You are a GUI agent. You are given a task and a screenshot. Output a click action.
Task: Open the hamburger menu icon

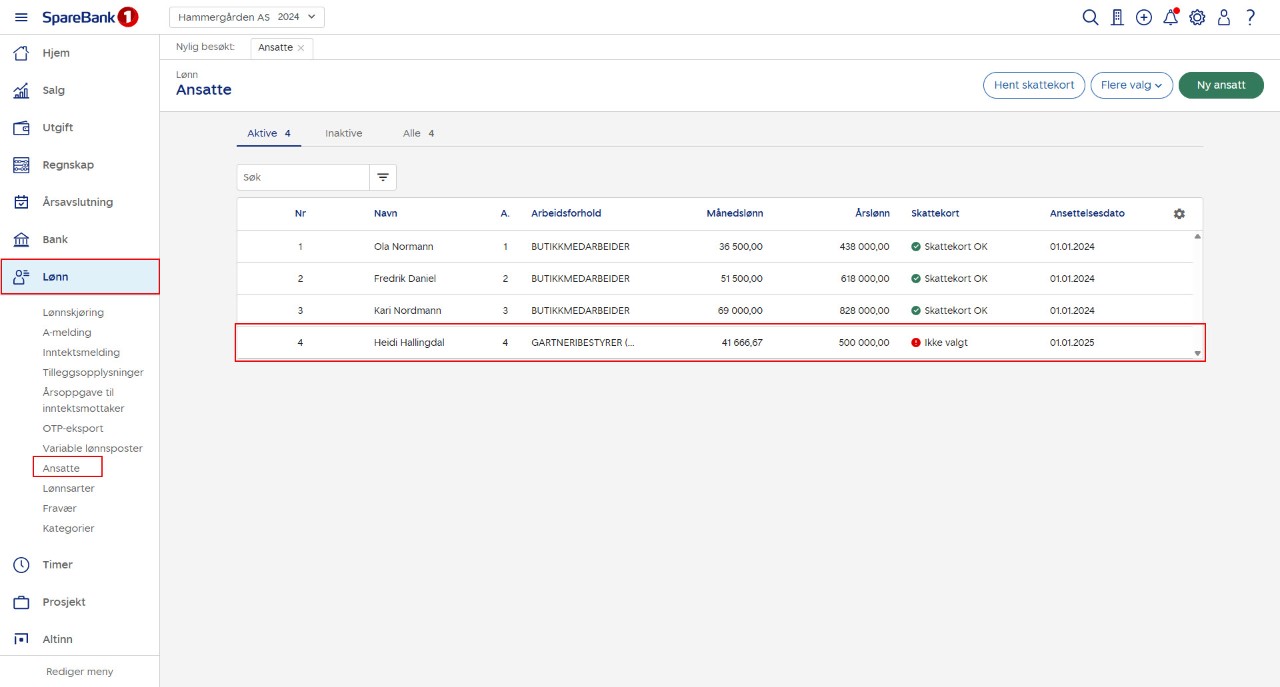[21, 17]
